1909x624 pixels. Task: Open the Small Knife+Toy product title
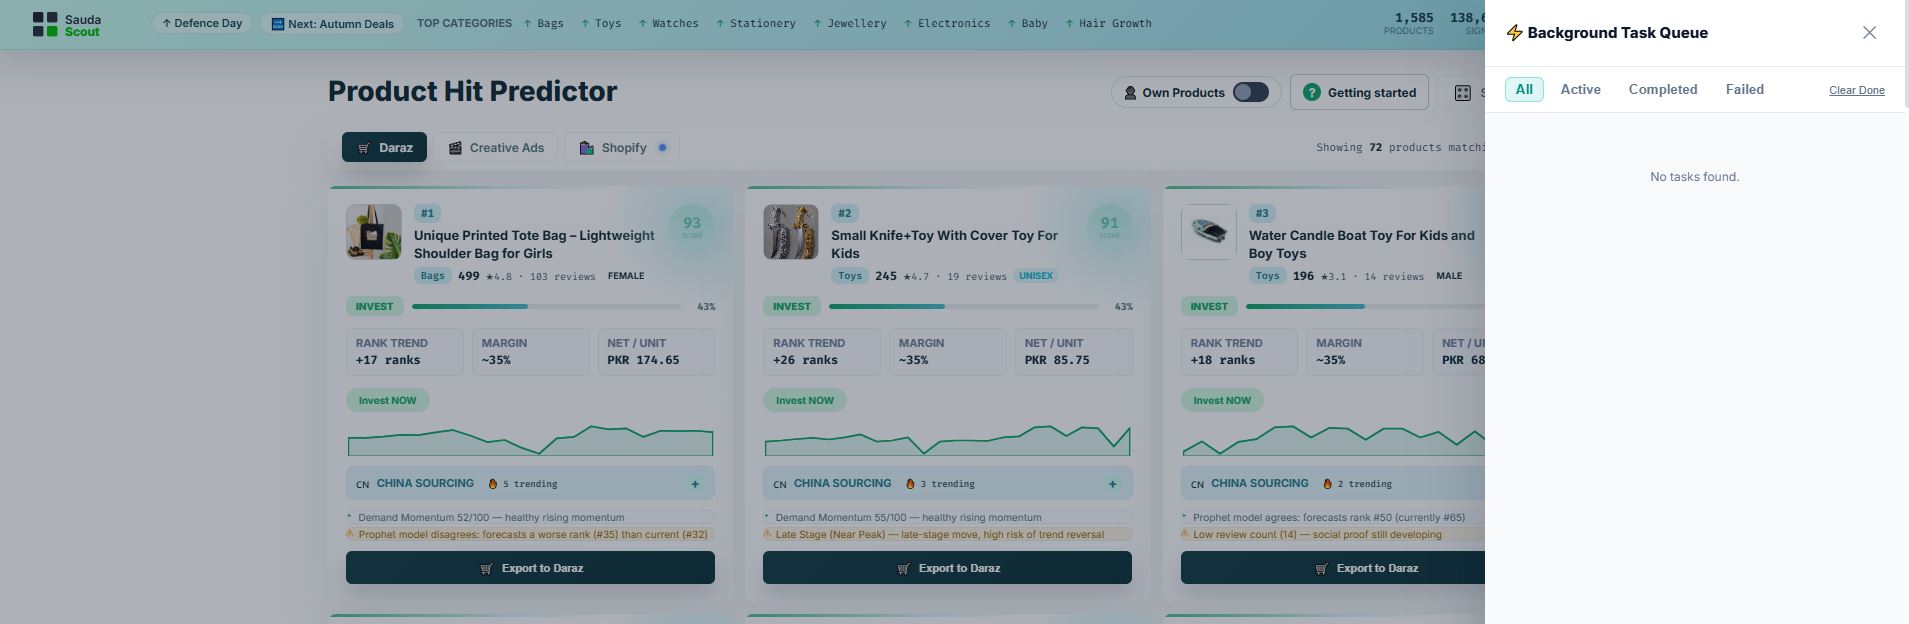pyautogui.click(x=944, y=244)
